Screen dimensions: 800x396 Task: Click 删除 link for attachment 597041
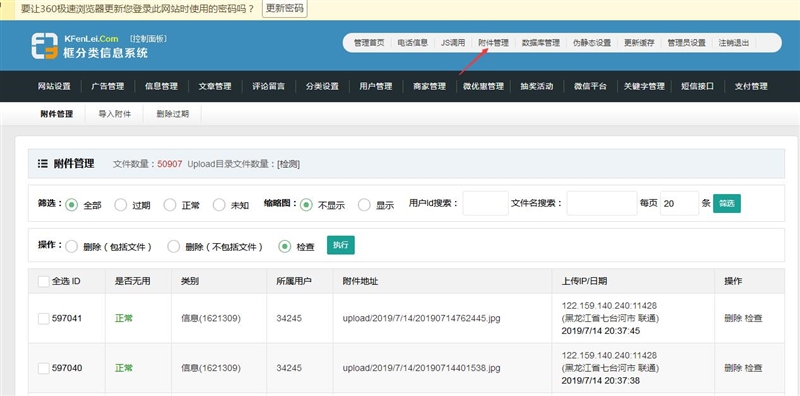point(733,318)
